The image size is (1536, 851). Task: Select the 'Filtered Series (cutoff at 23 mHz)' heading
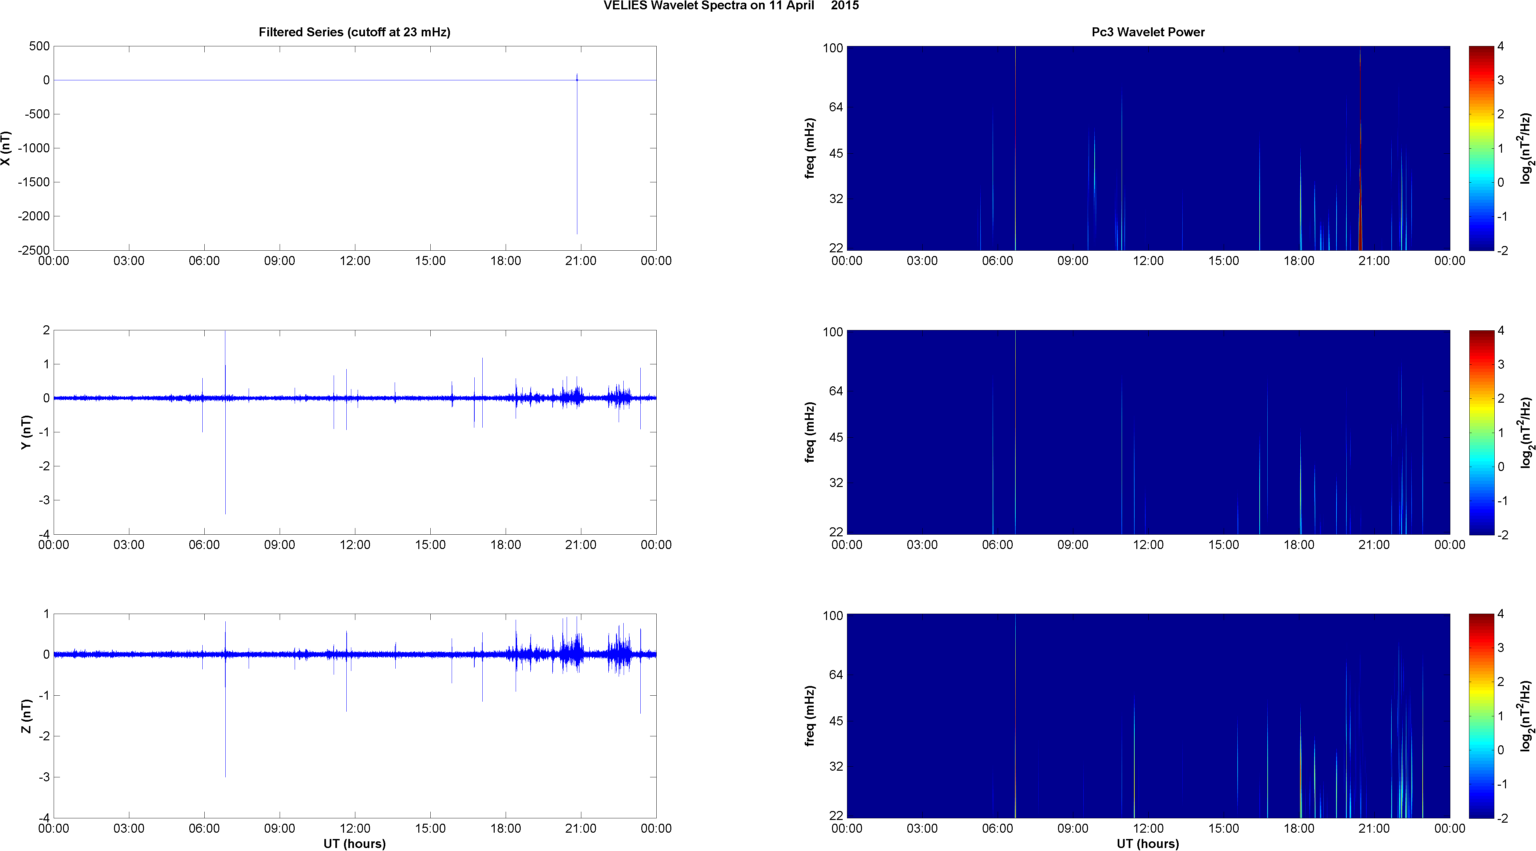point(355,32)
